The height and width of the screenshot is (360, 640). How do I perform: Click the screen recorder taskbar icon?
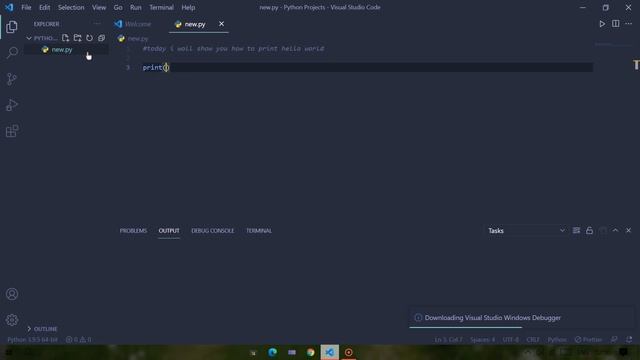(x=349, y=352)
